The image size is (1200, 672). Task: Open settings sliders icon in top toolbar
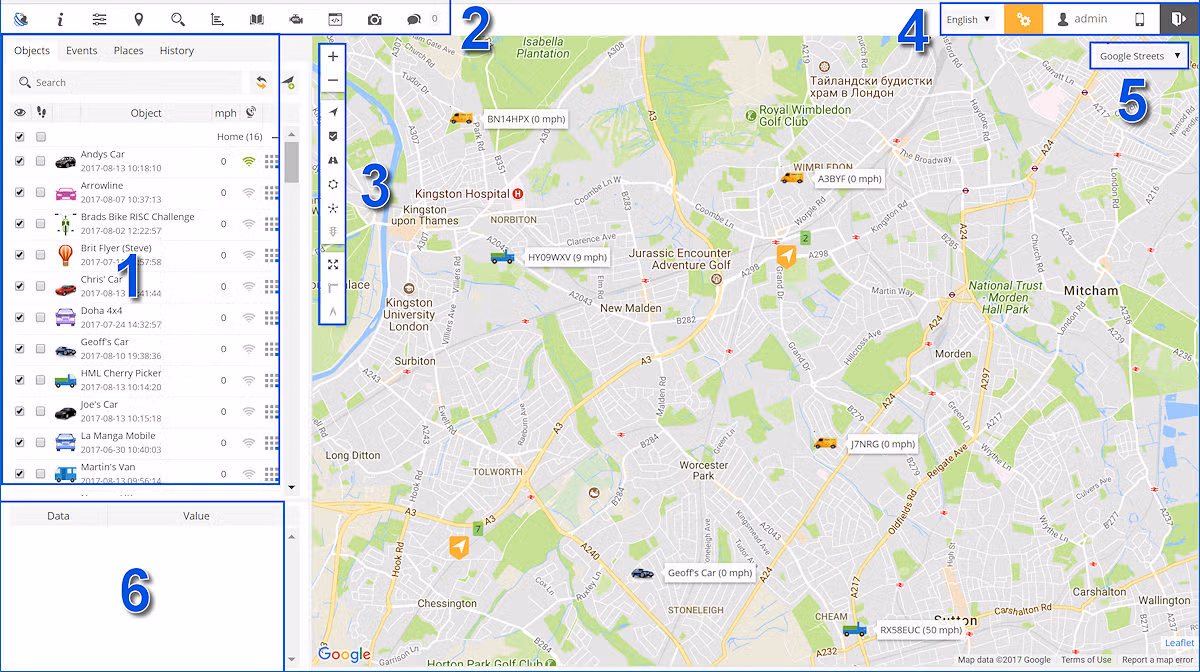[x=99, y=19]
